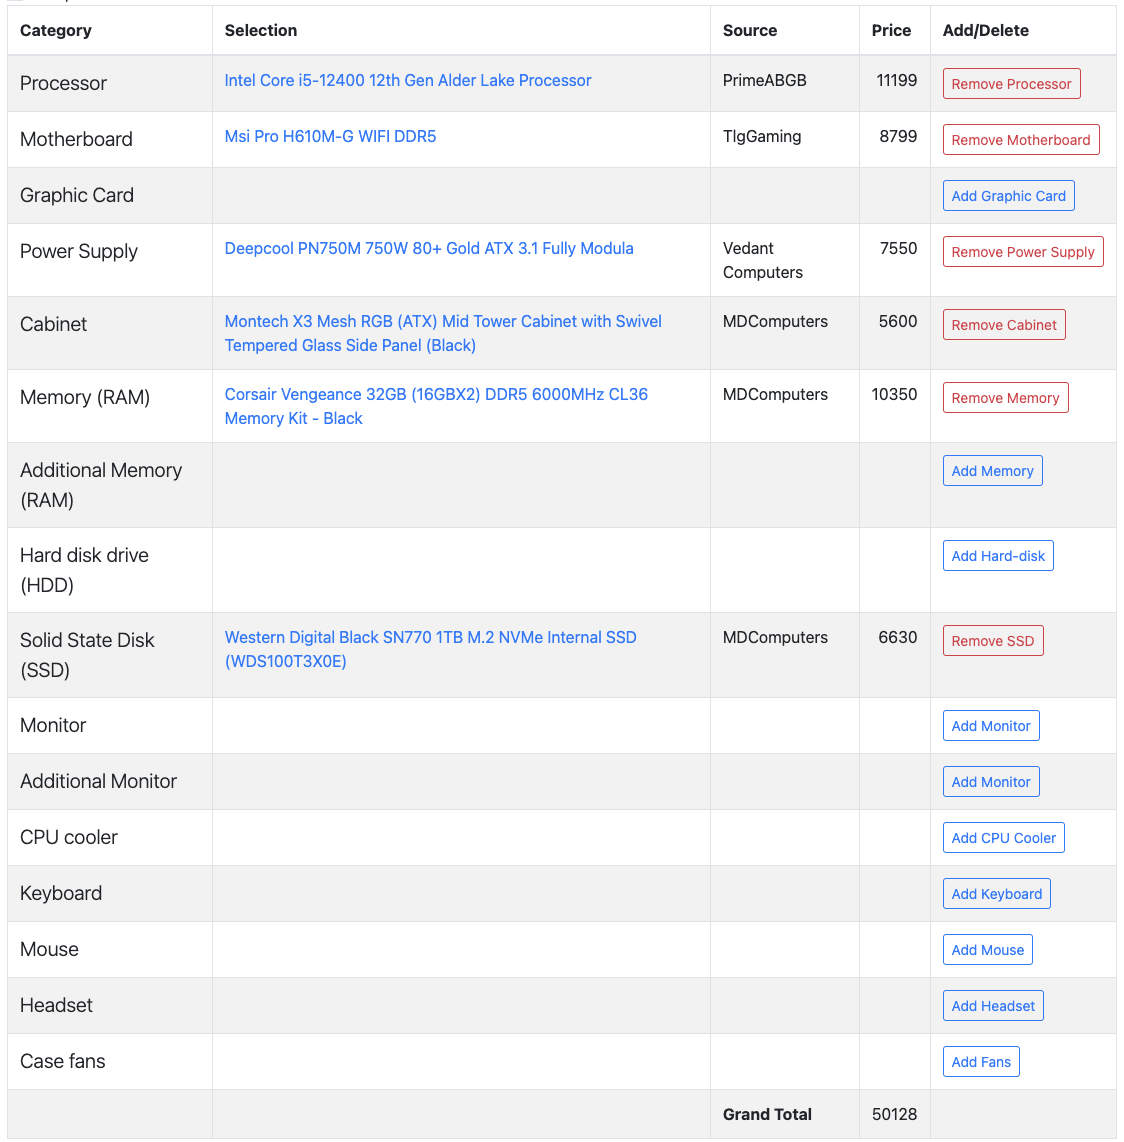The width and height of the screenshot is (1124, 1142).
Task: Click the Add Keyboard button
Action: coord(997,894)
